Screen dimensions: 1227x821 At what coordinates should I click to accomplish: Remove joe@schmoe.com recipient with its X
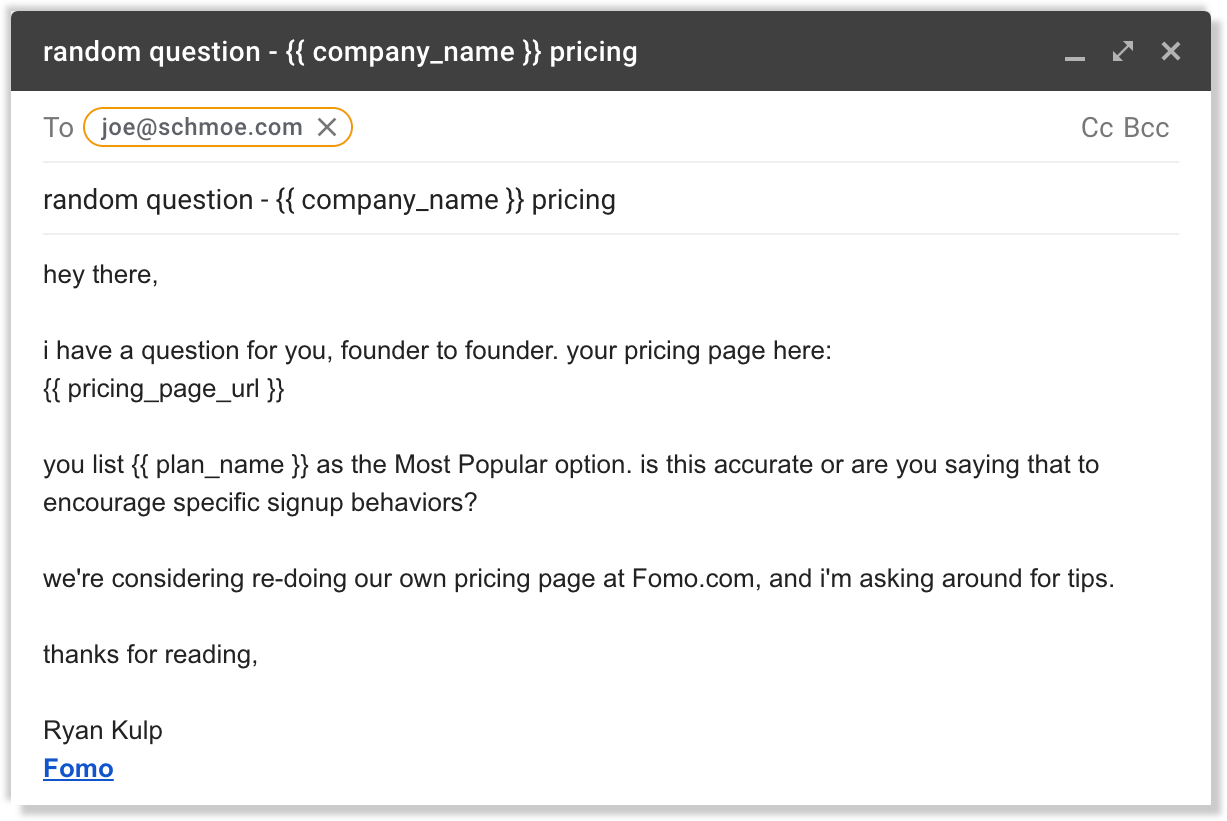click(327, 127)
